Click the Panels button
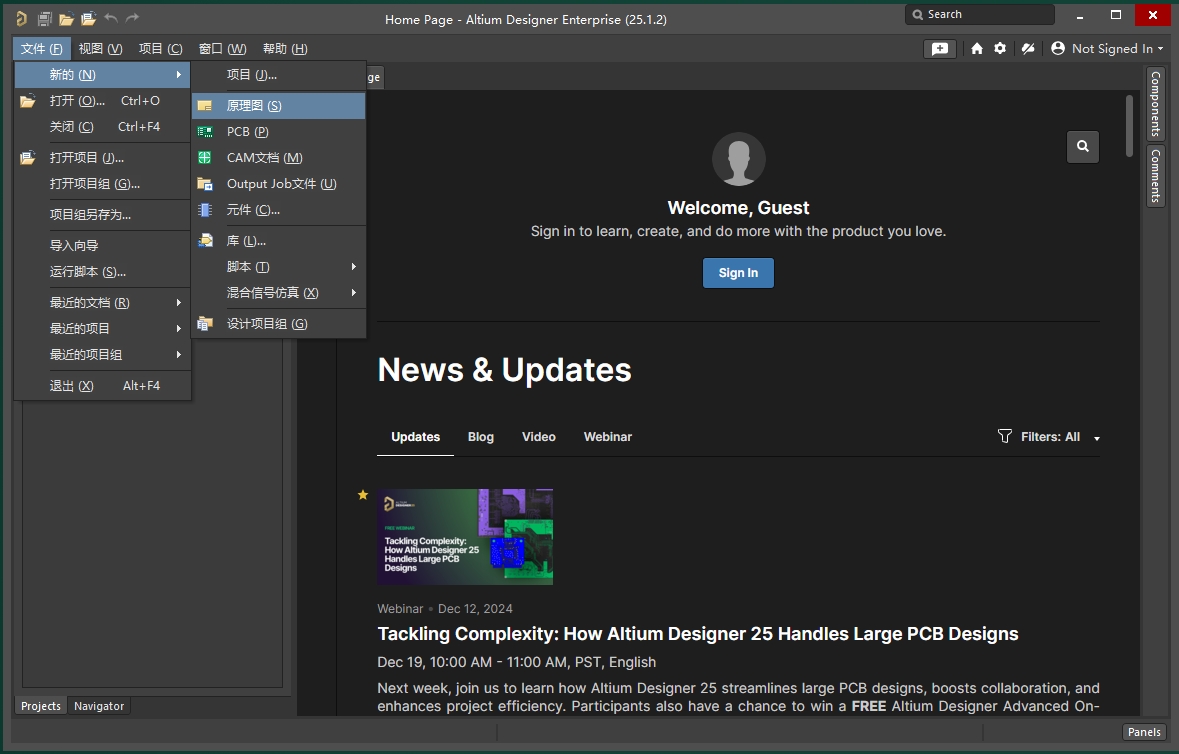Viewport: 1179px width, 754px height. (1144, 732)
